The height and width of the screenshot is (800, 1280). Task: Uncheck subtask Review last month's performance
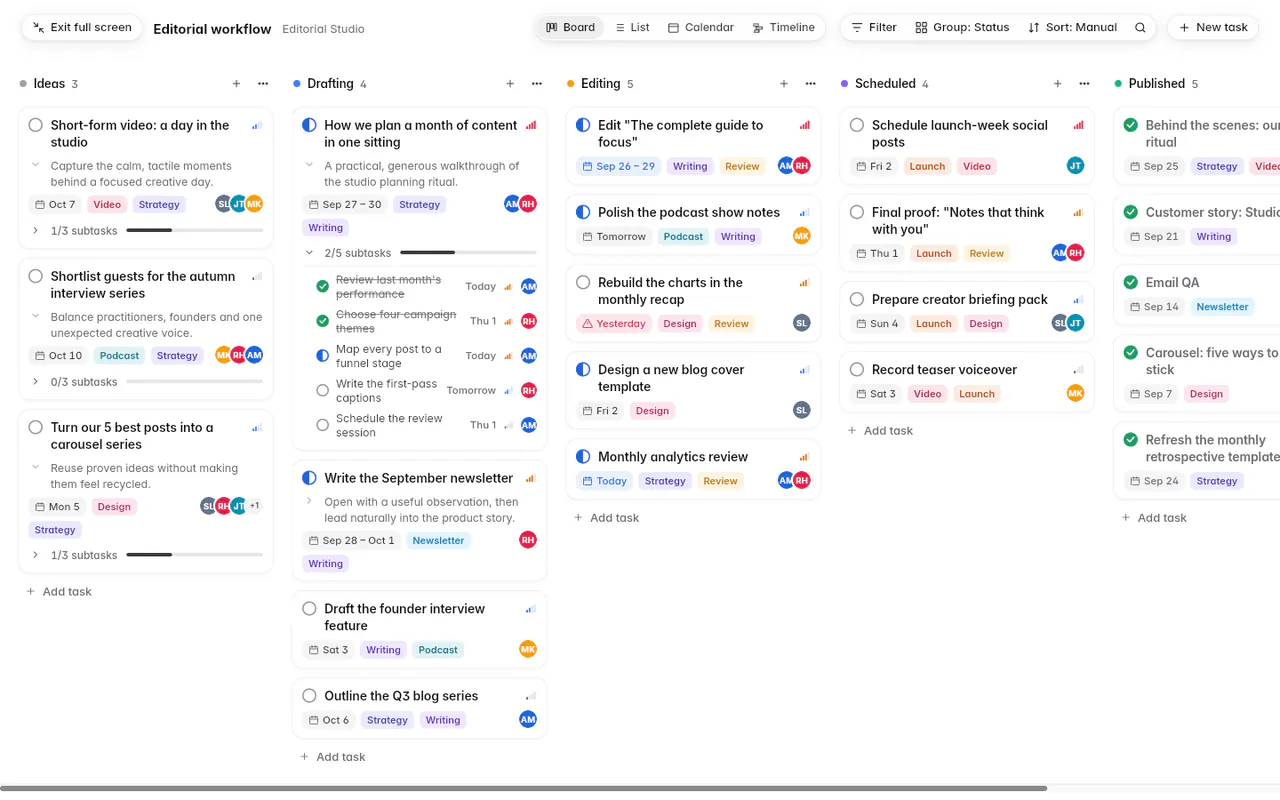pyautogui.click(x=322, y=287)
